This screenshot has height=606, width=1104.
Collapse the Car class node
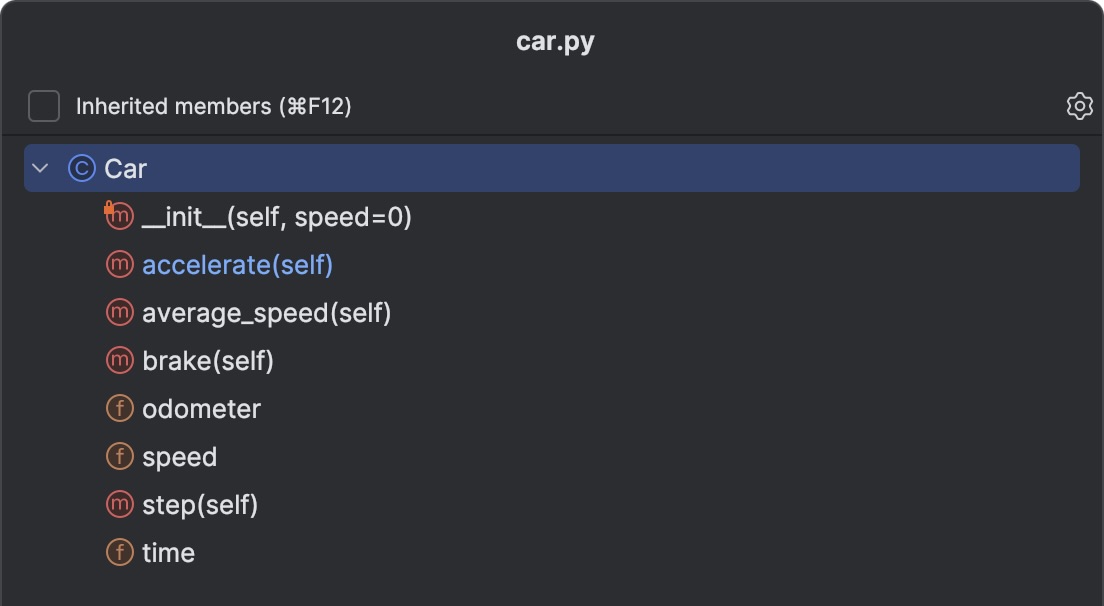pyautogui.click(x=39, y=168)
